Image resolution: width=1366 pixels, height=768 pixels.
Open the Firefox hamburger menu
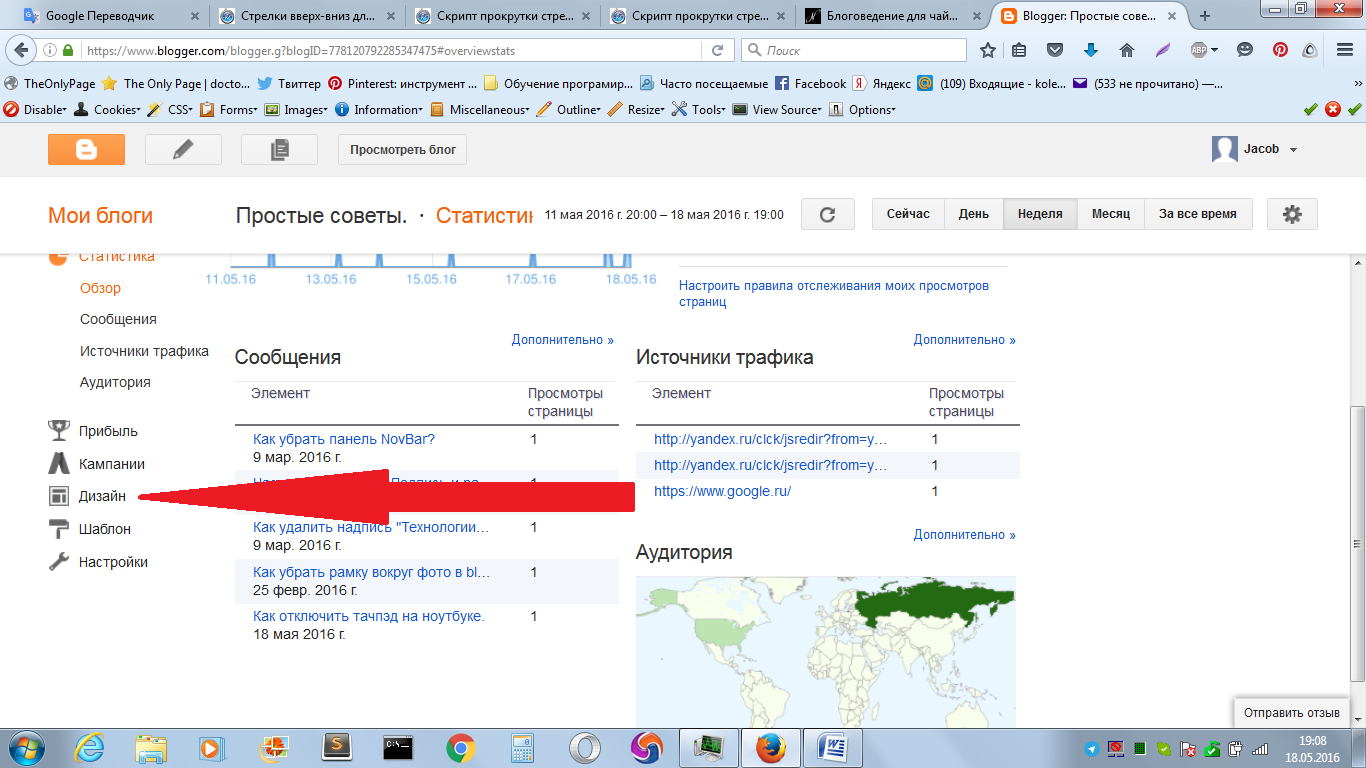1345,50
